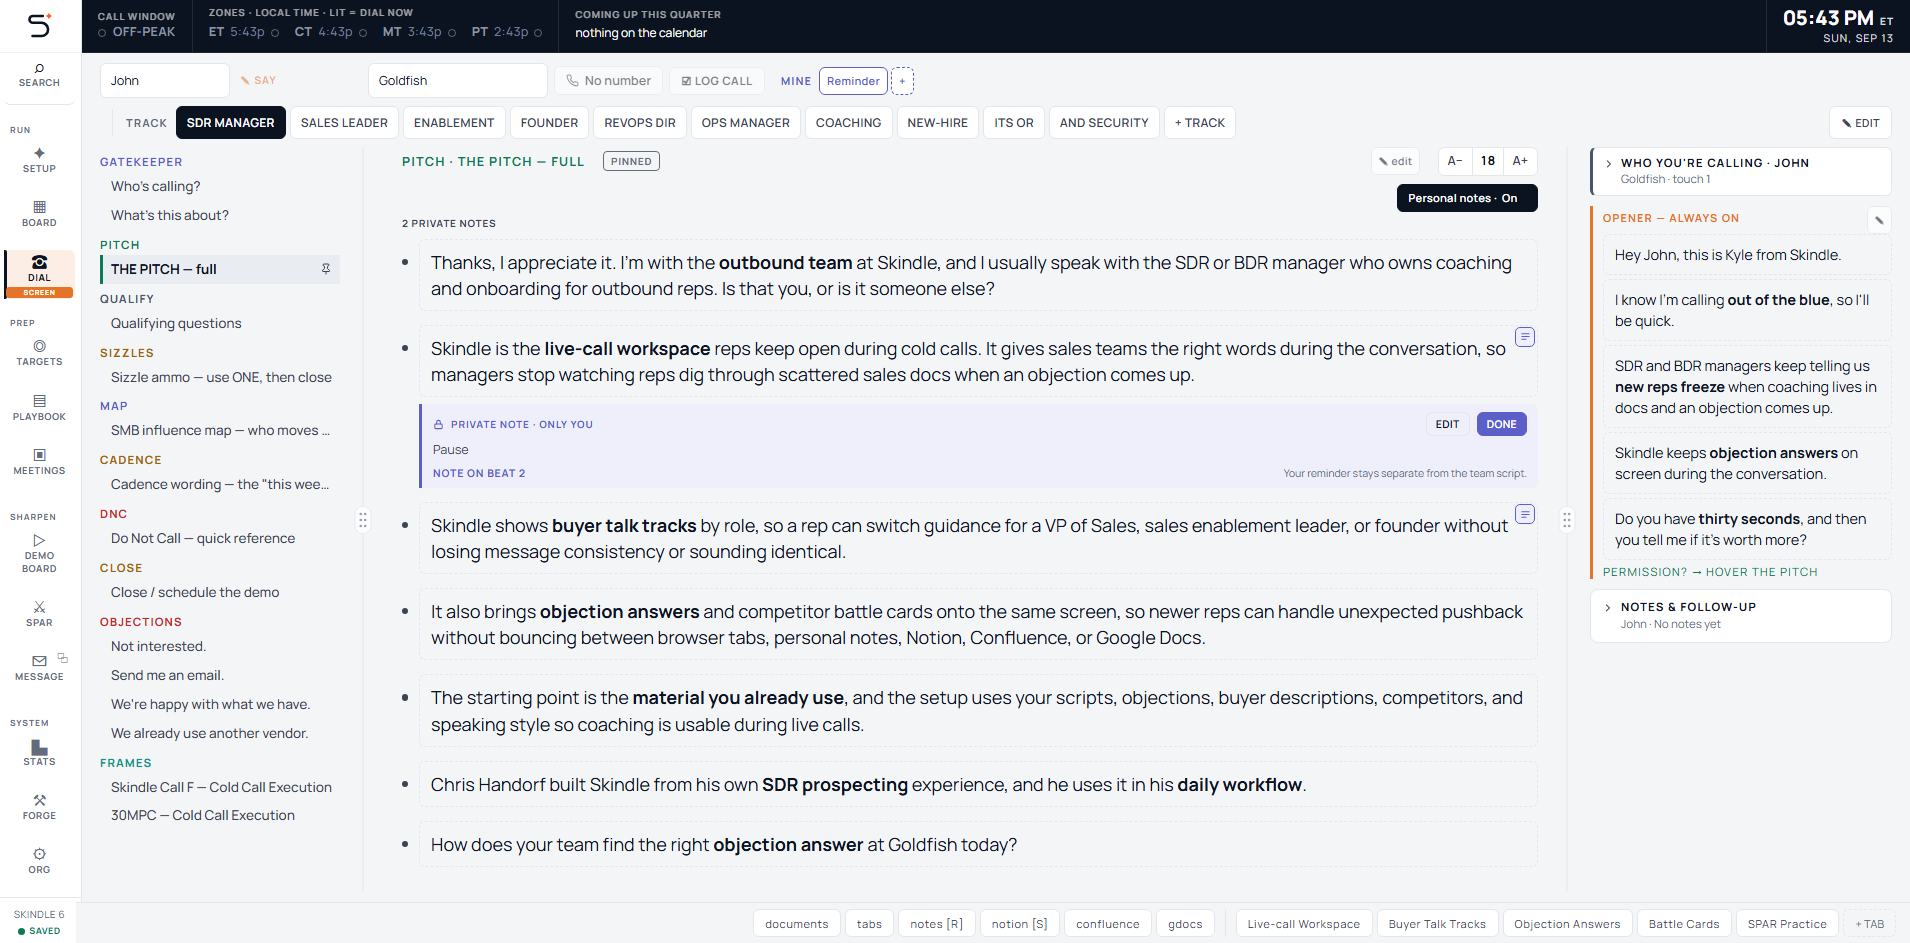Expand the Notes & Follow-Up panel
Viewport: 1910px width, 943px height.
click(x=1741, y=615)
